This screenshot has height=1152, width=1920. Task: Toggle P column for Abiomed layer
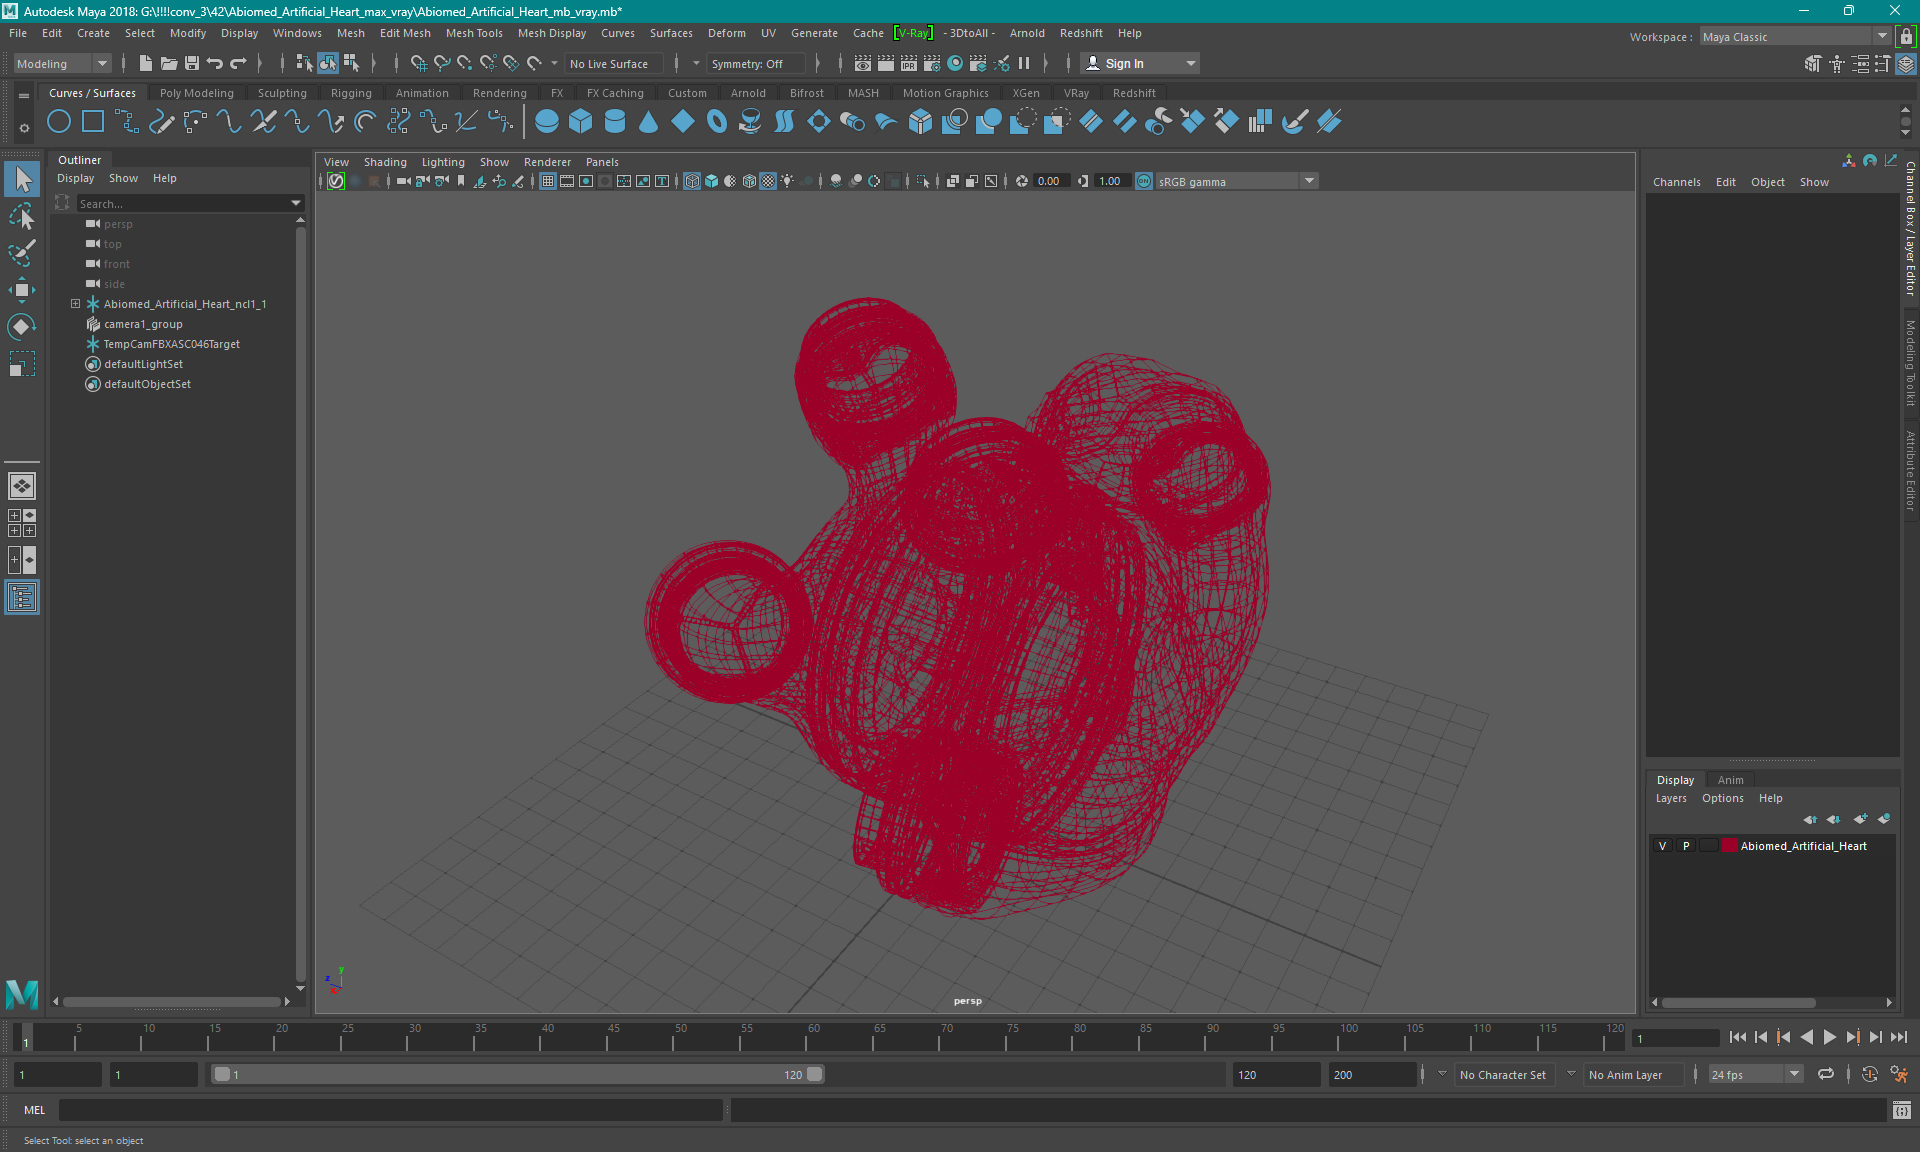(1684, 845)
